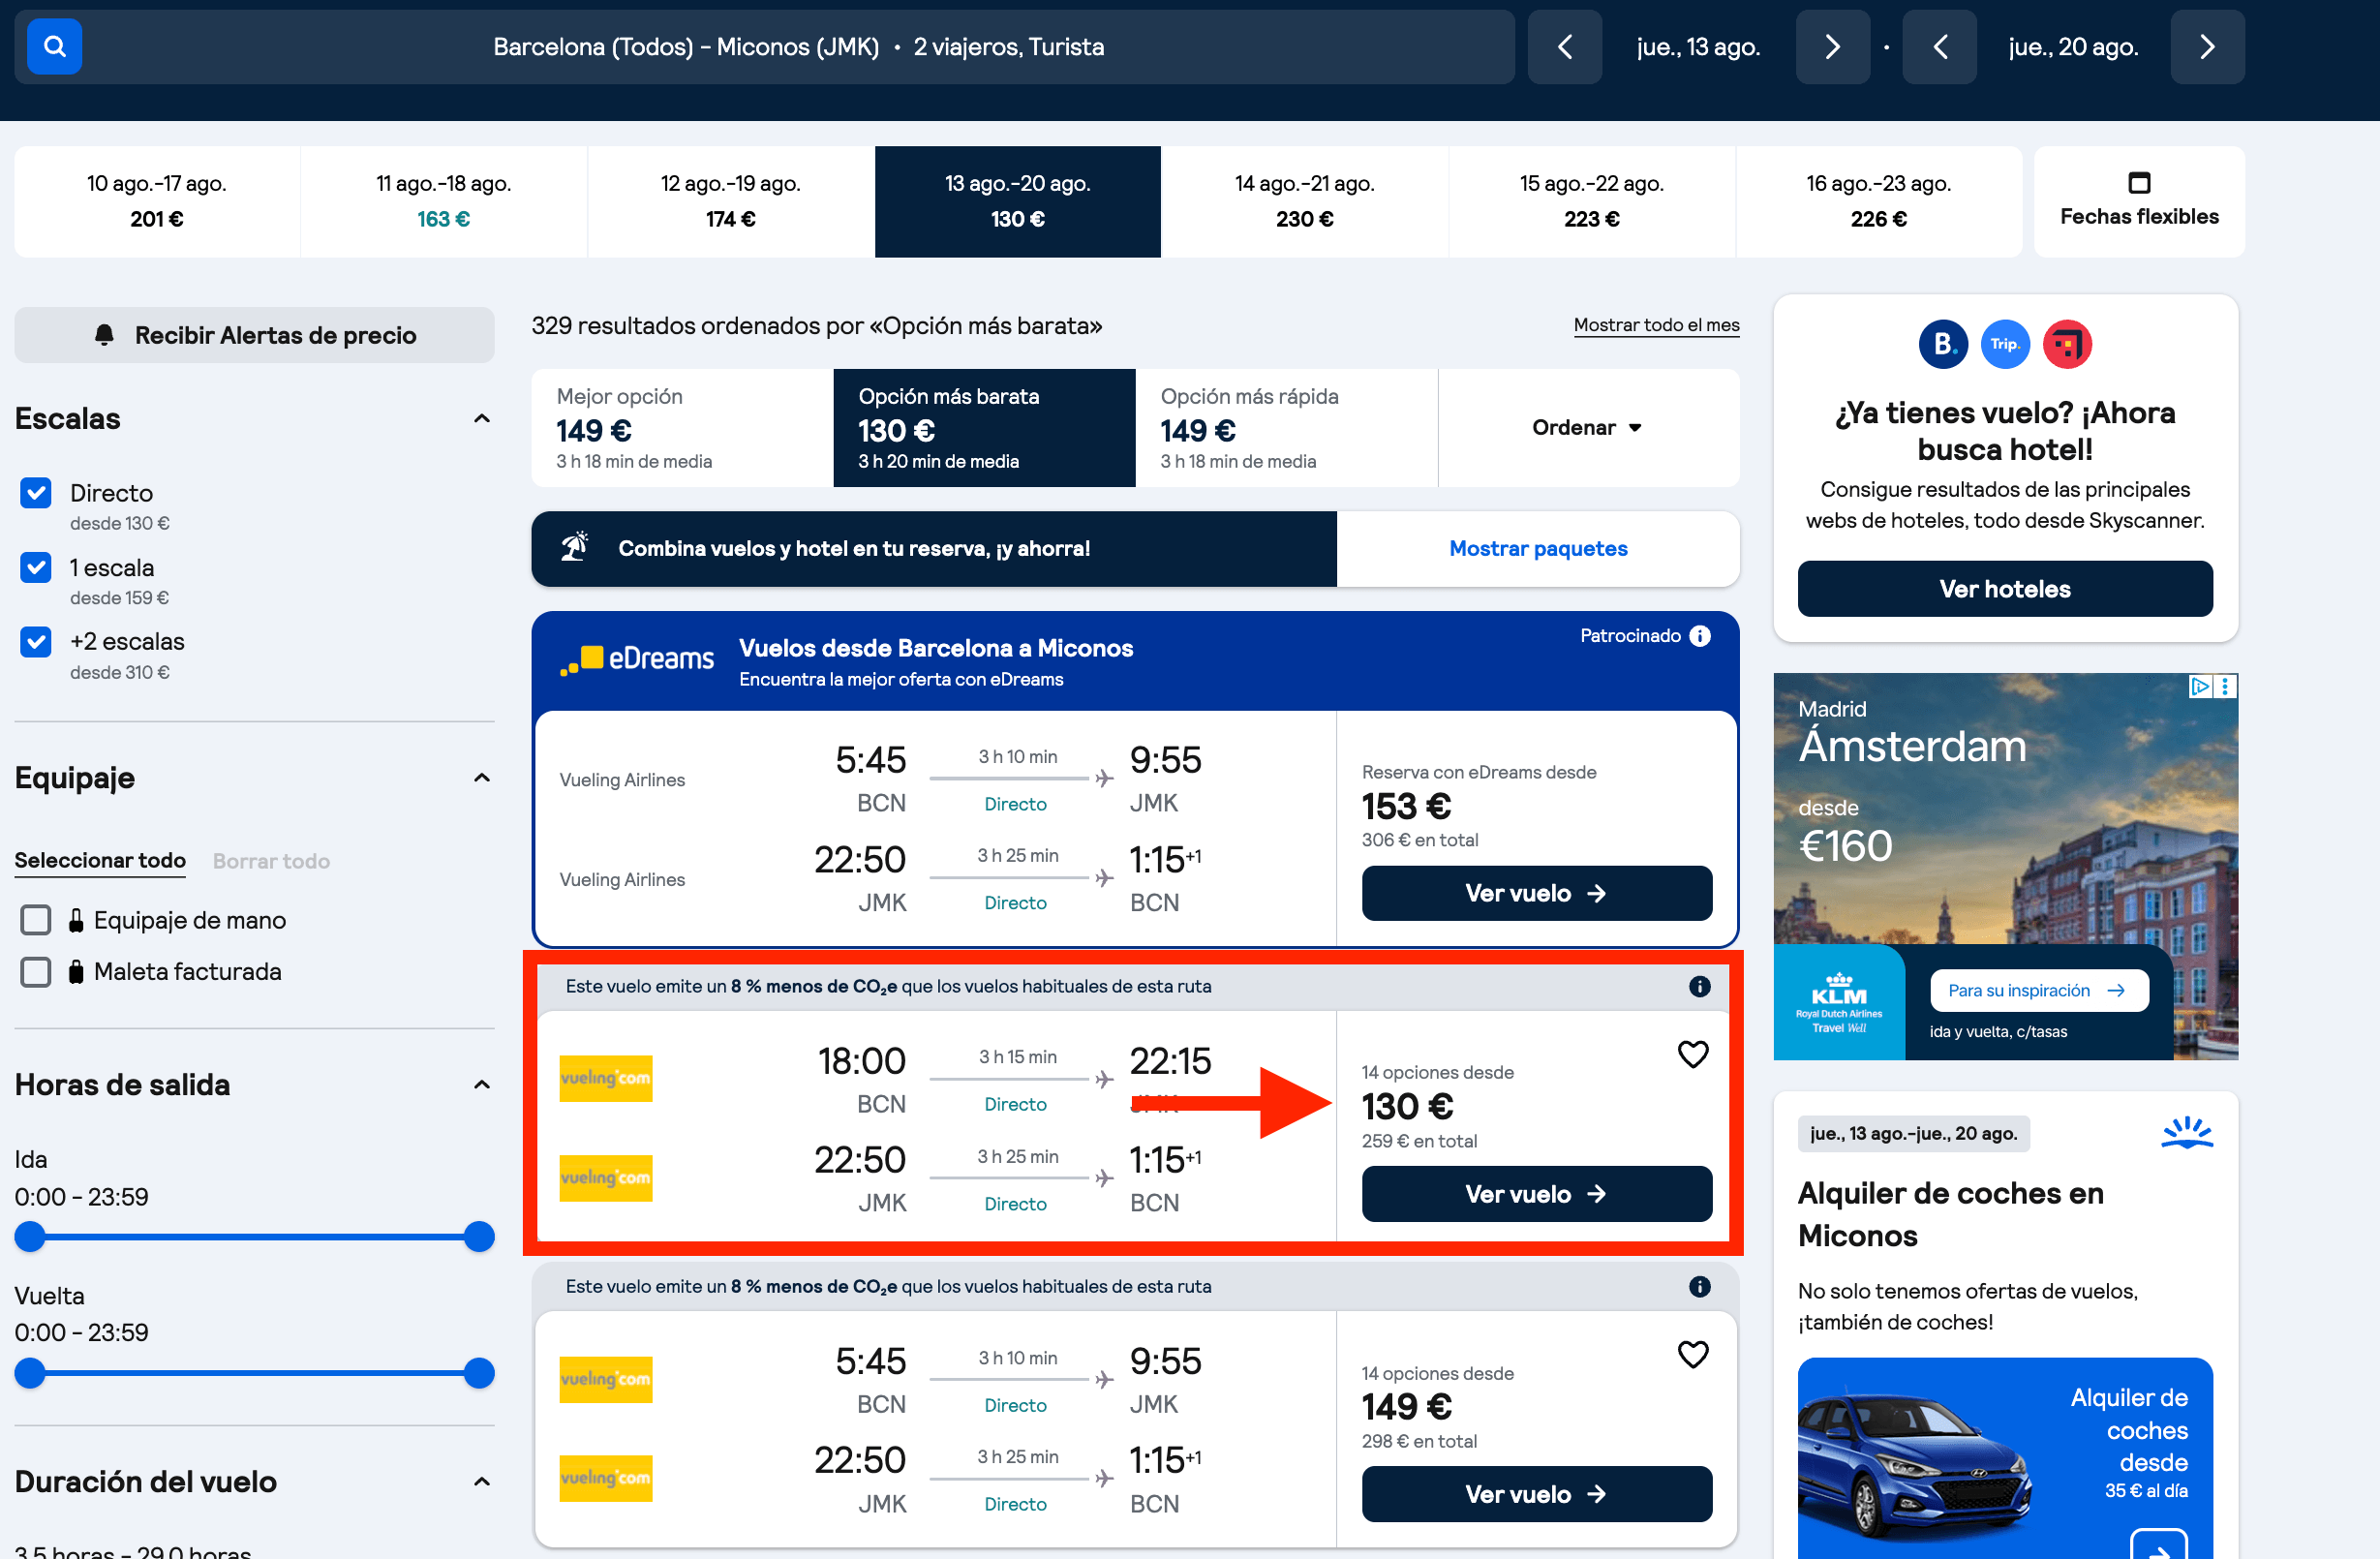The width and height of the screenshot is (2380, 1559).
Task: Select the 16 ago.-23 ago. date tab
Action: (1879, 201)
